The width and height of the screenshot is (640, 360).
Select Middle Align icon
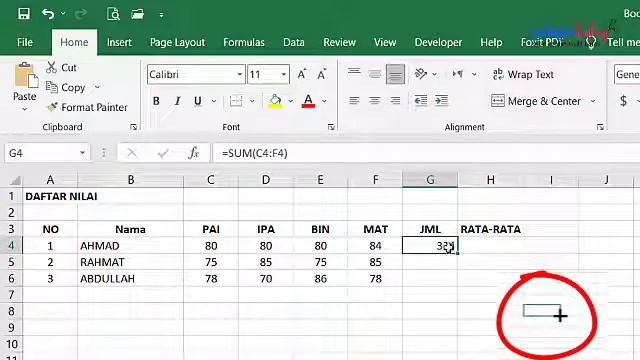tap(374, 73)
